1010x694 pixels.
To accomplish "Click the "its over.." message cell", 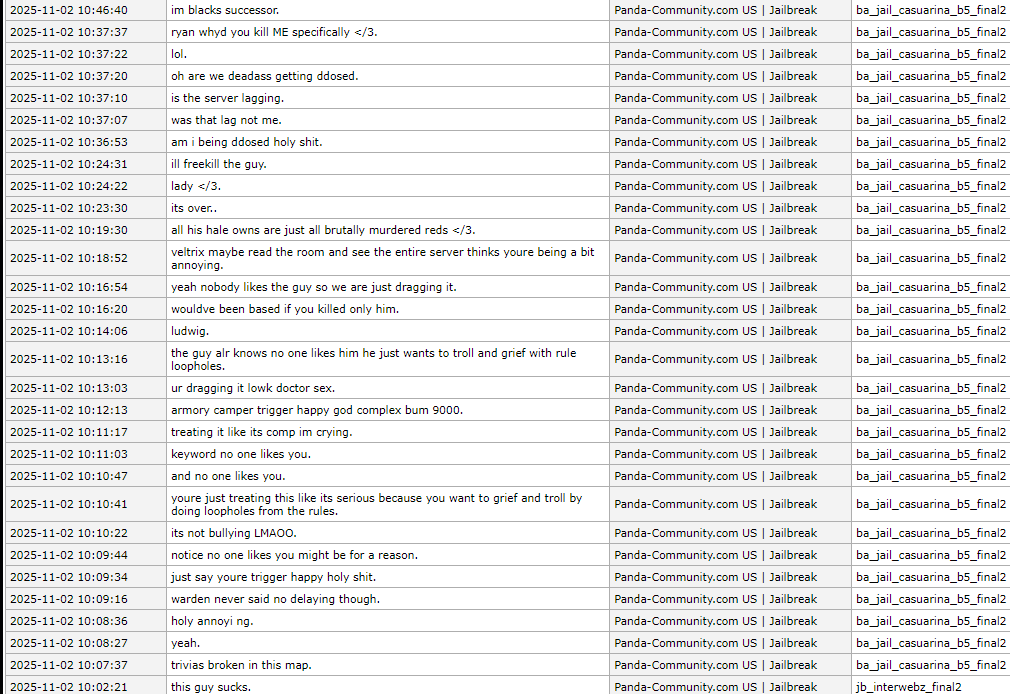I will click(x=194, y=208).
